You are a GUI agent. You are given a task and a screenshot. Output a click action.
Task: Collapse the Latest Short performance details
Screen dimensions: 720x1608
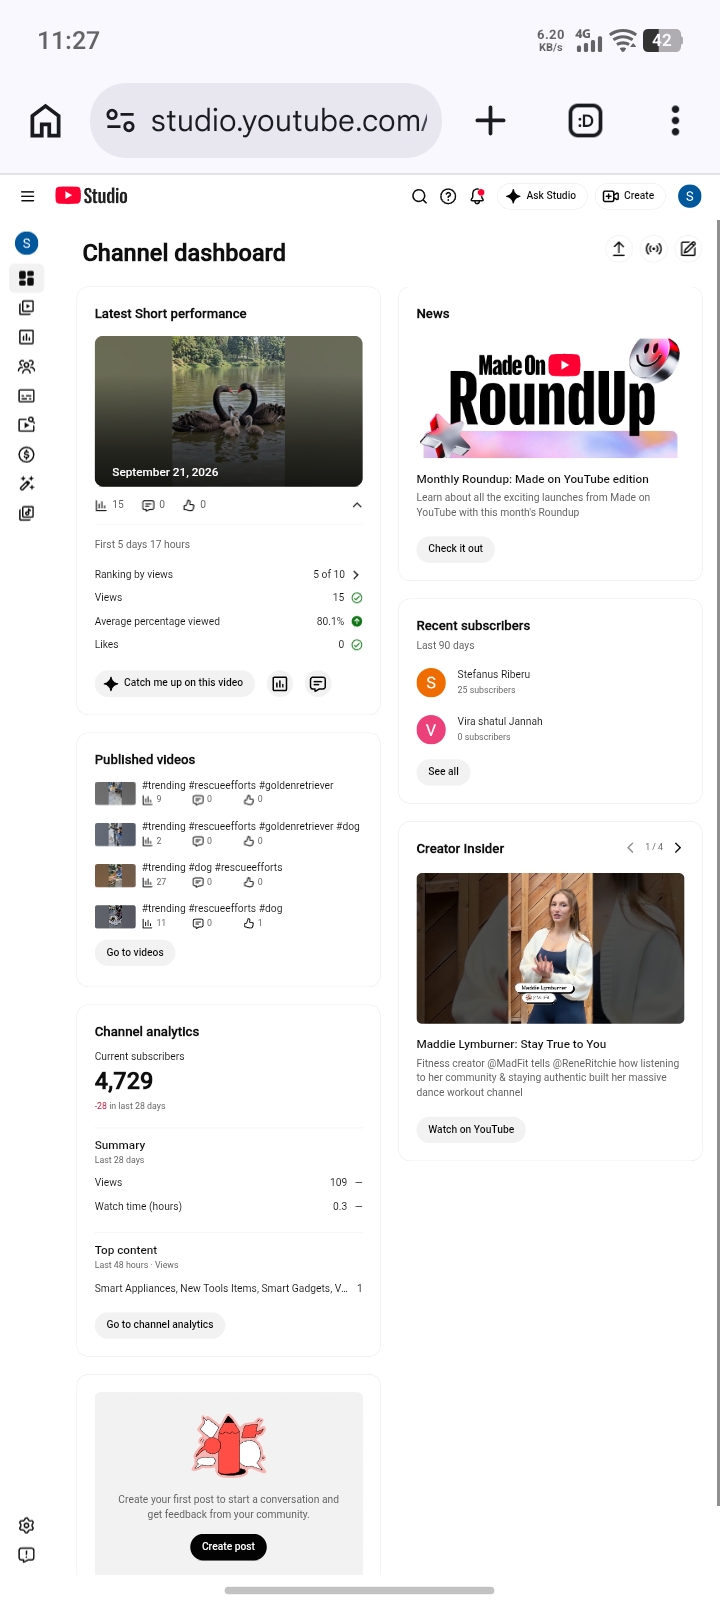357,505
